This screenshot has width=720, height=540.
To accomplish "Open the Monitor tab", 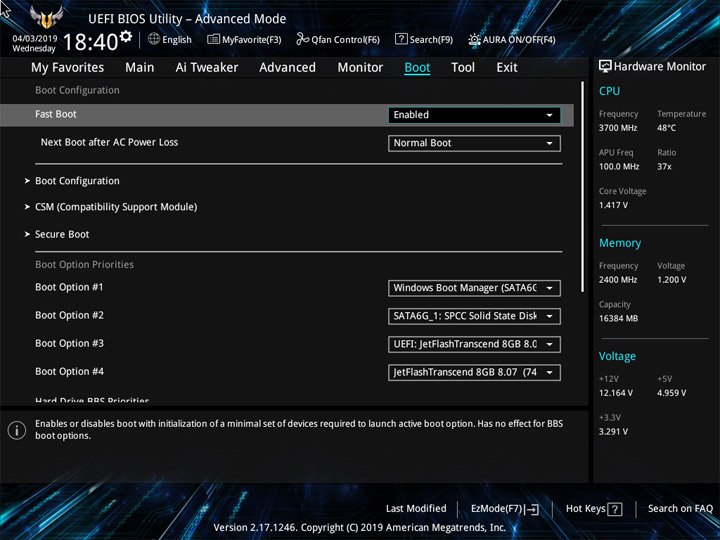I will point(360,68).
